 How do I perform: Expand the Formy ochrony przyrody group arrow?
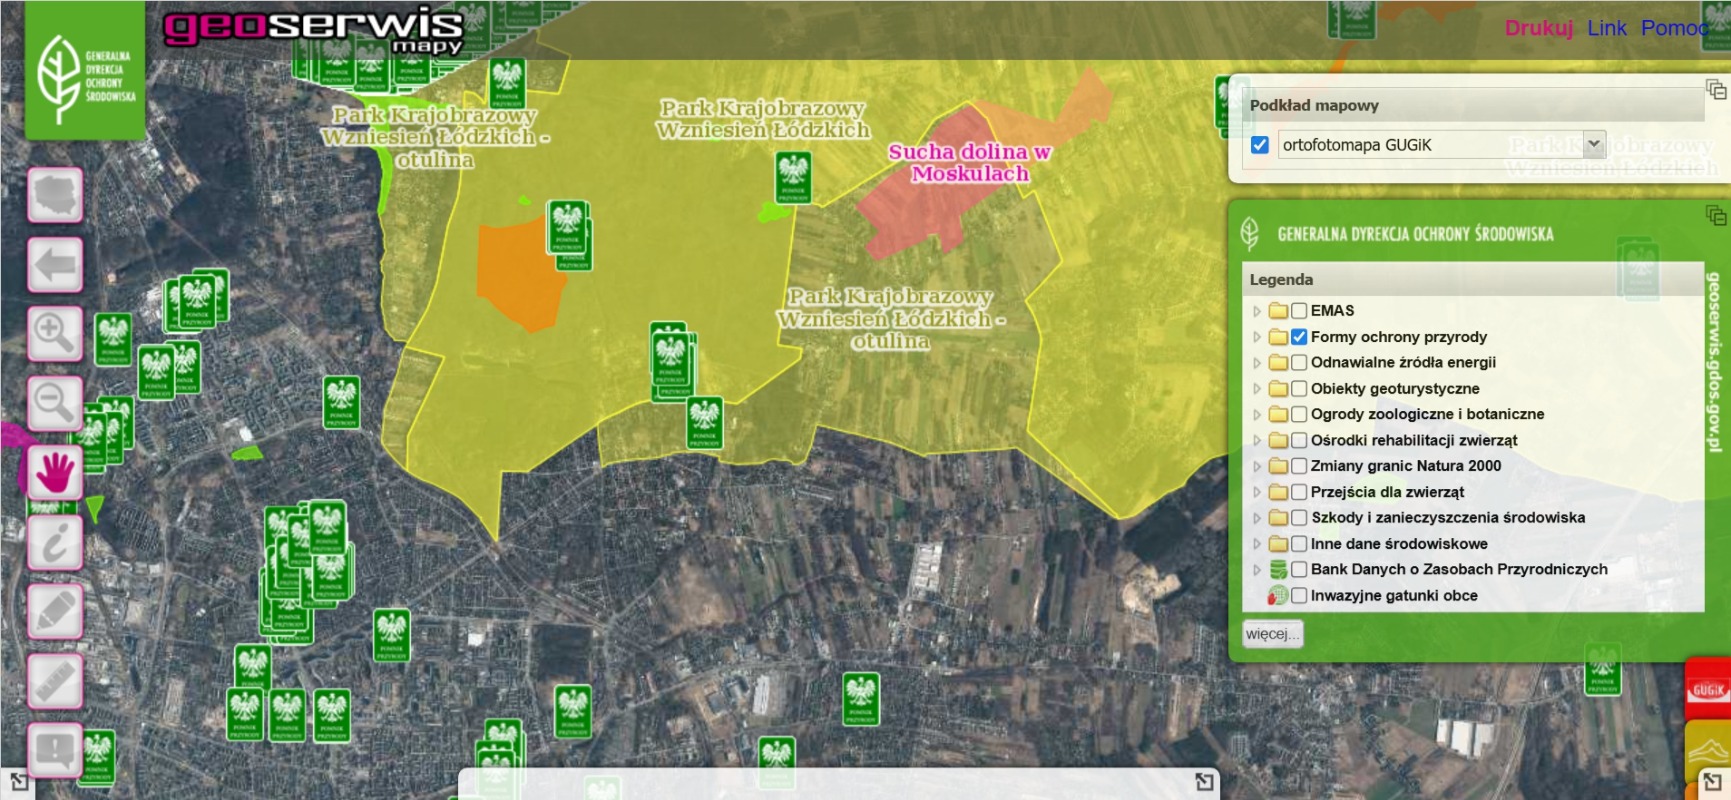click(x=1257, y=337)
